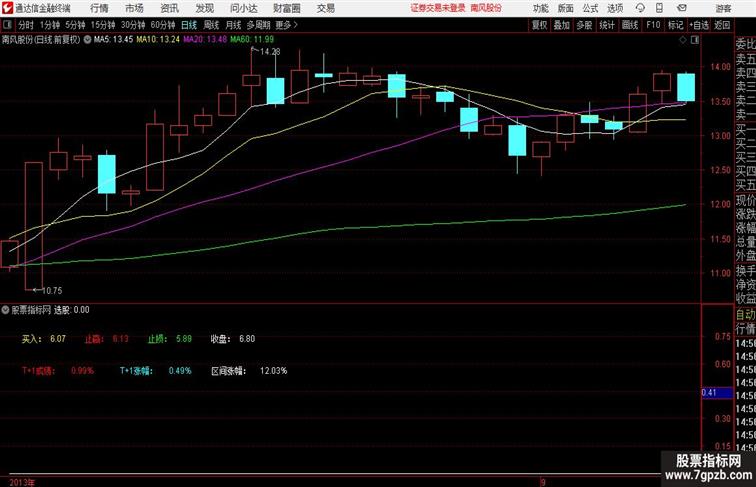Click the MA5: 13.45 label
The width and height of the screenshot is (756, 487).
point(113,40)
